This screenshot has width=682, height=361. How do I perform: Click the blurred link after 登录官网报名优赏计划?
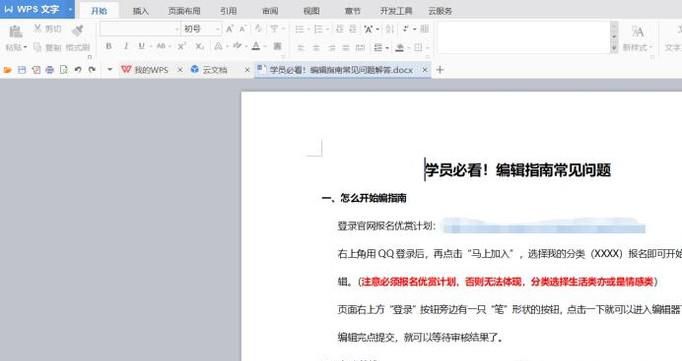544,226
